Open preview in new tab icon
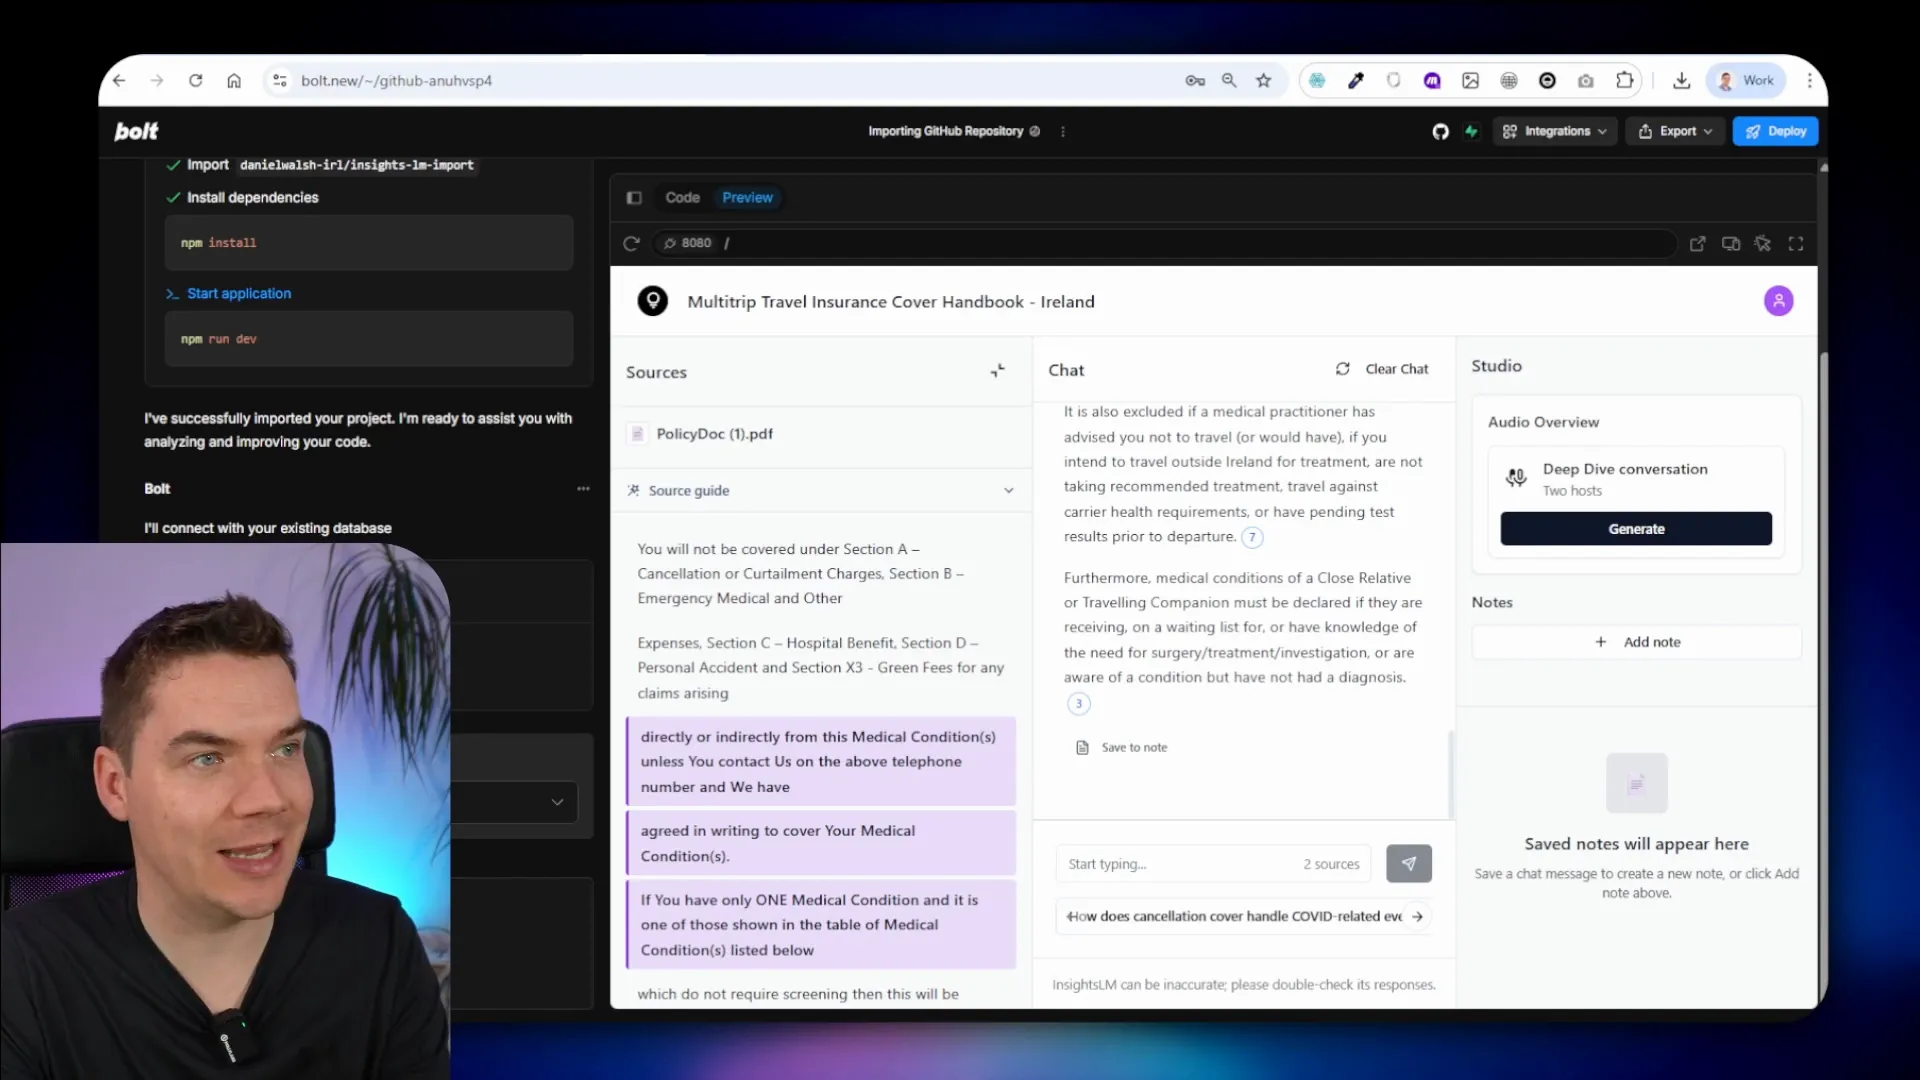The width and height of the screenshot is (1920, 1080). pos(1697,243)
